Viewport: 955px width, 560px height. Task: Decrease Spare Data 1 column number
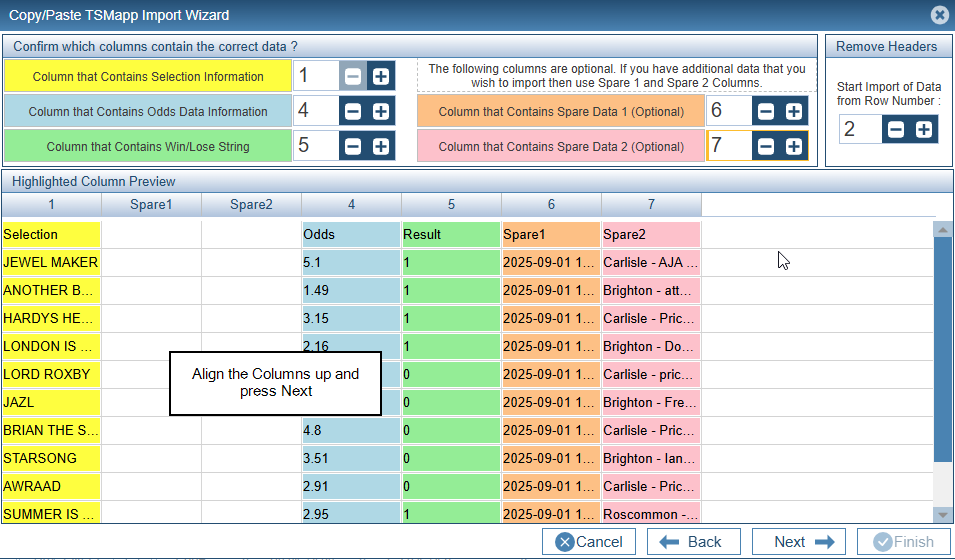(766, 112)
